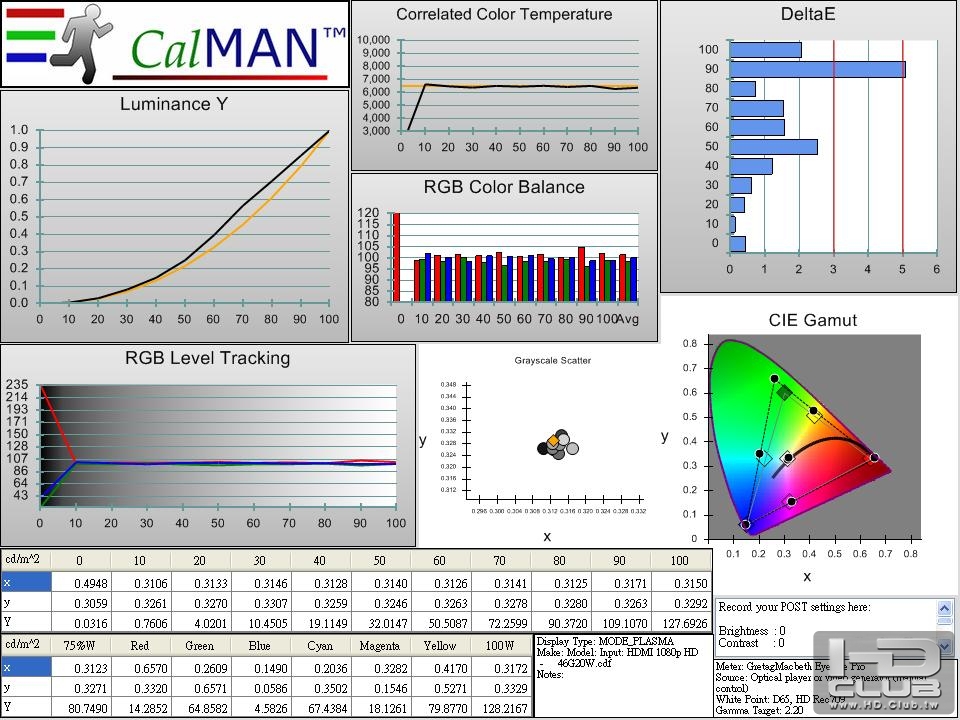This screenshot has width=960, height=720.
Task: Click the Grayscale Scatter chart title
Action: pos(553,361)
